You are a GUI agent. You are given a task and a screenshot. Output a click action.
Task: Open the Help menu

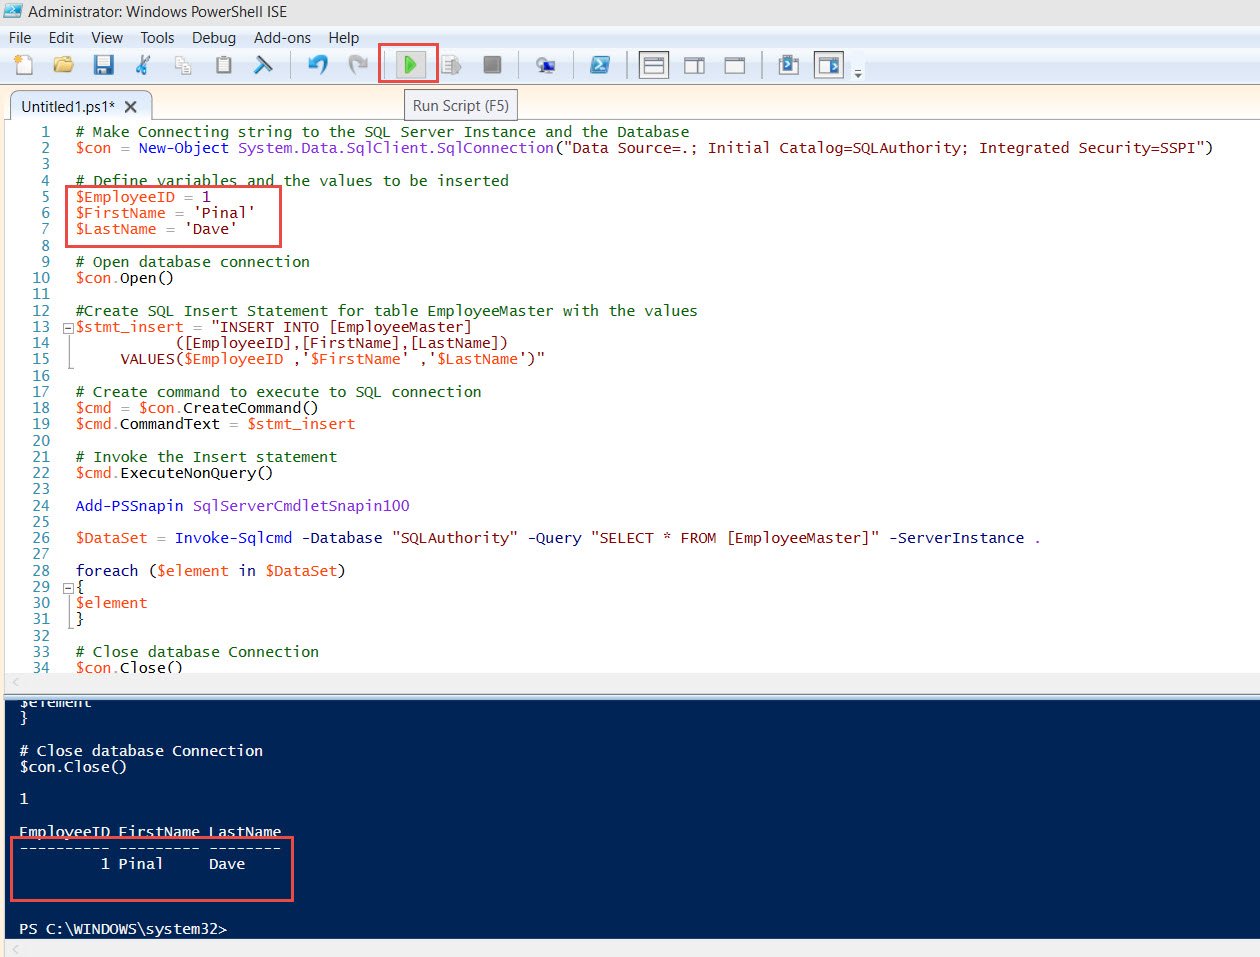coord(343,37)
